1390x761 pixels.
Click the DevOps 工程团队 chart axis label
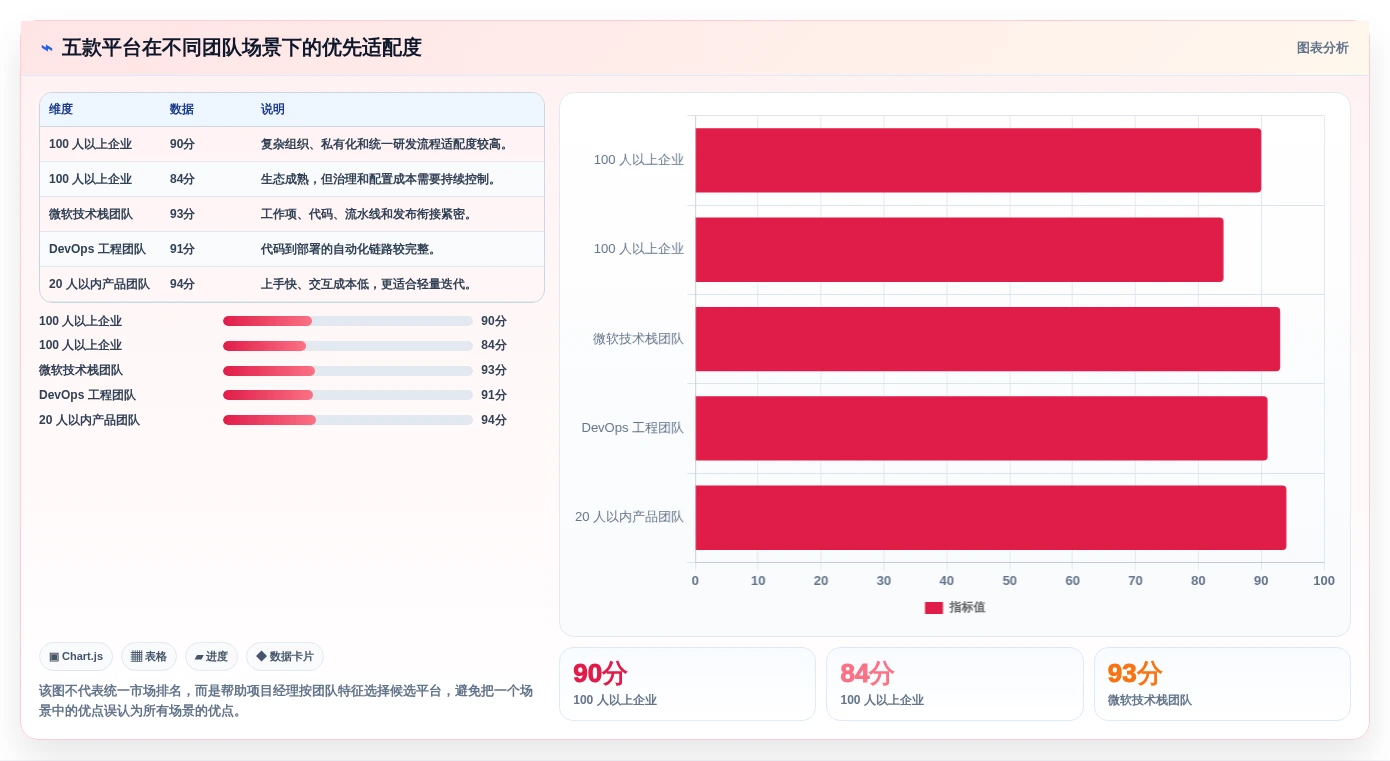(x=633, y=428)
